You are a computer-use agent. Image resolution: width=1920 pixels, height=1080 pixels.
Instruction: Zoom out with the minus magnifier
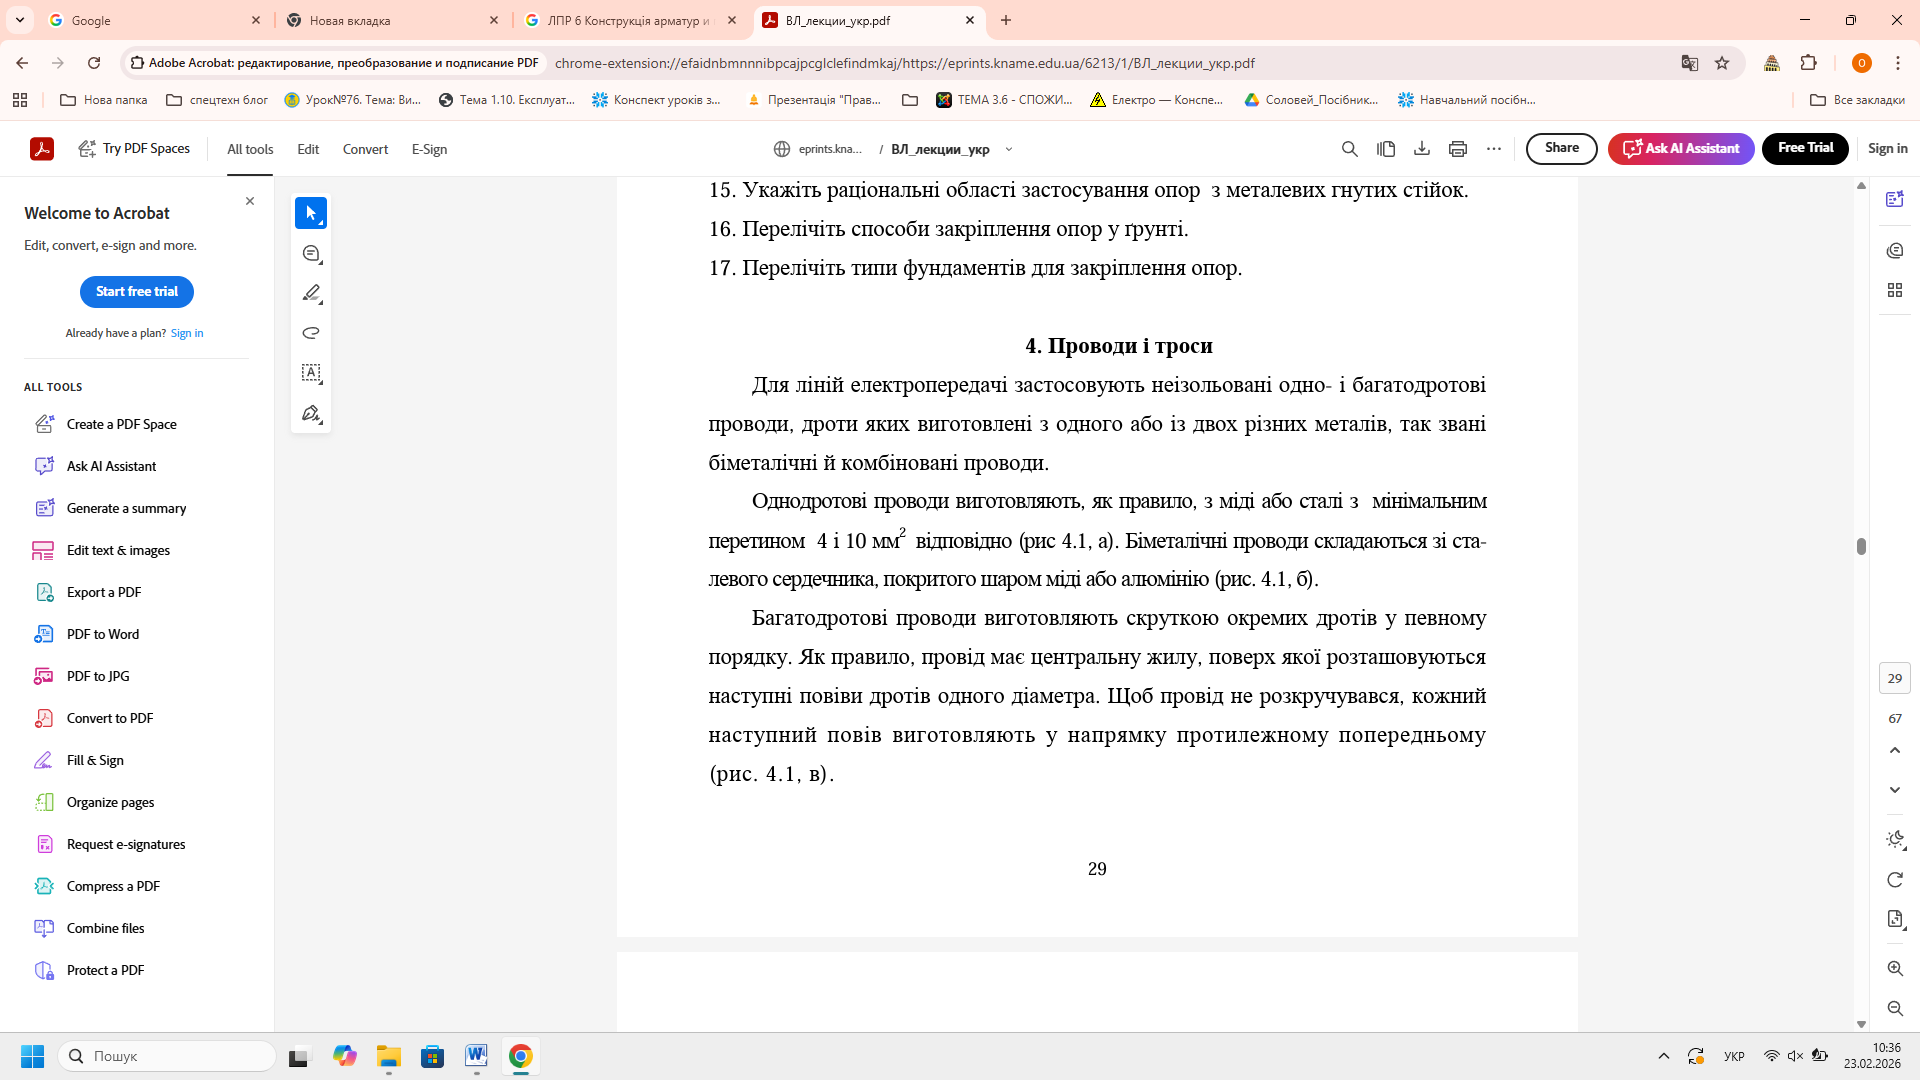pyautogui.click(x=1894, y=1008)
